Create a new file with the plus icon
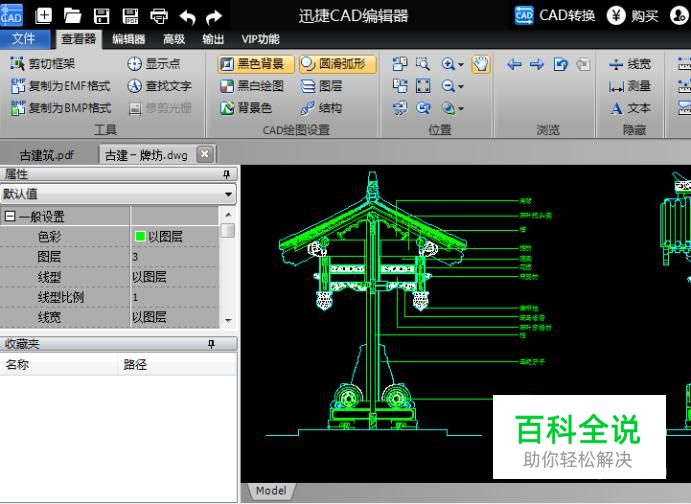The height and width of the screenshot is (504, 691). [x=43, y=16]
